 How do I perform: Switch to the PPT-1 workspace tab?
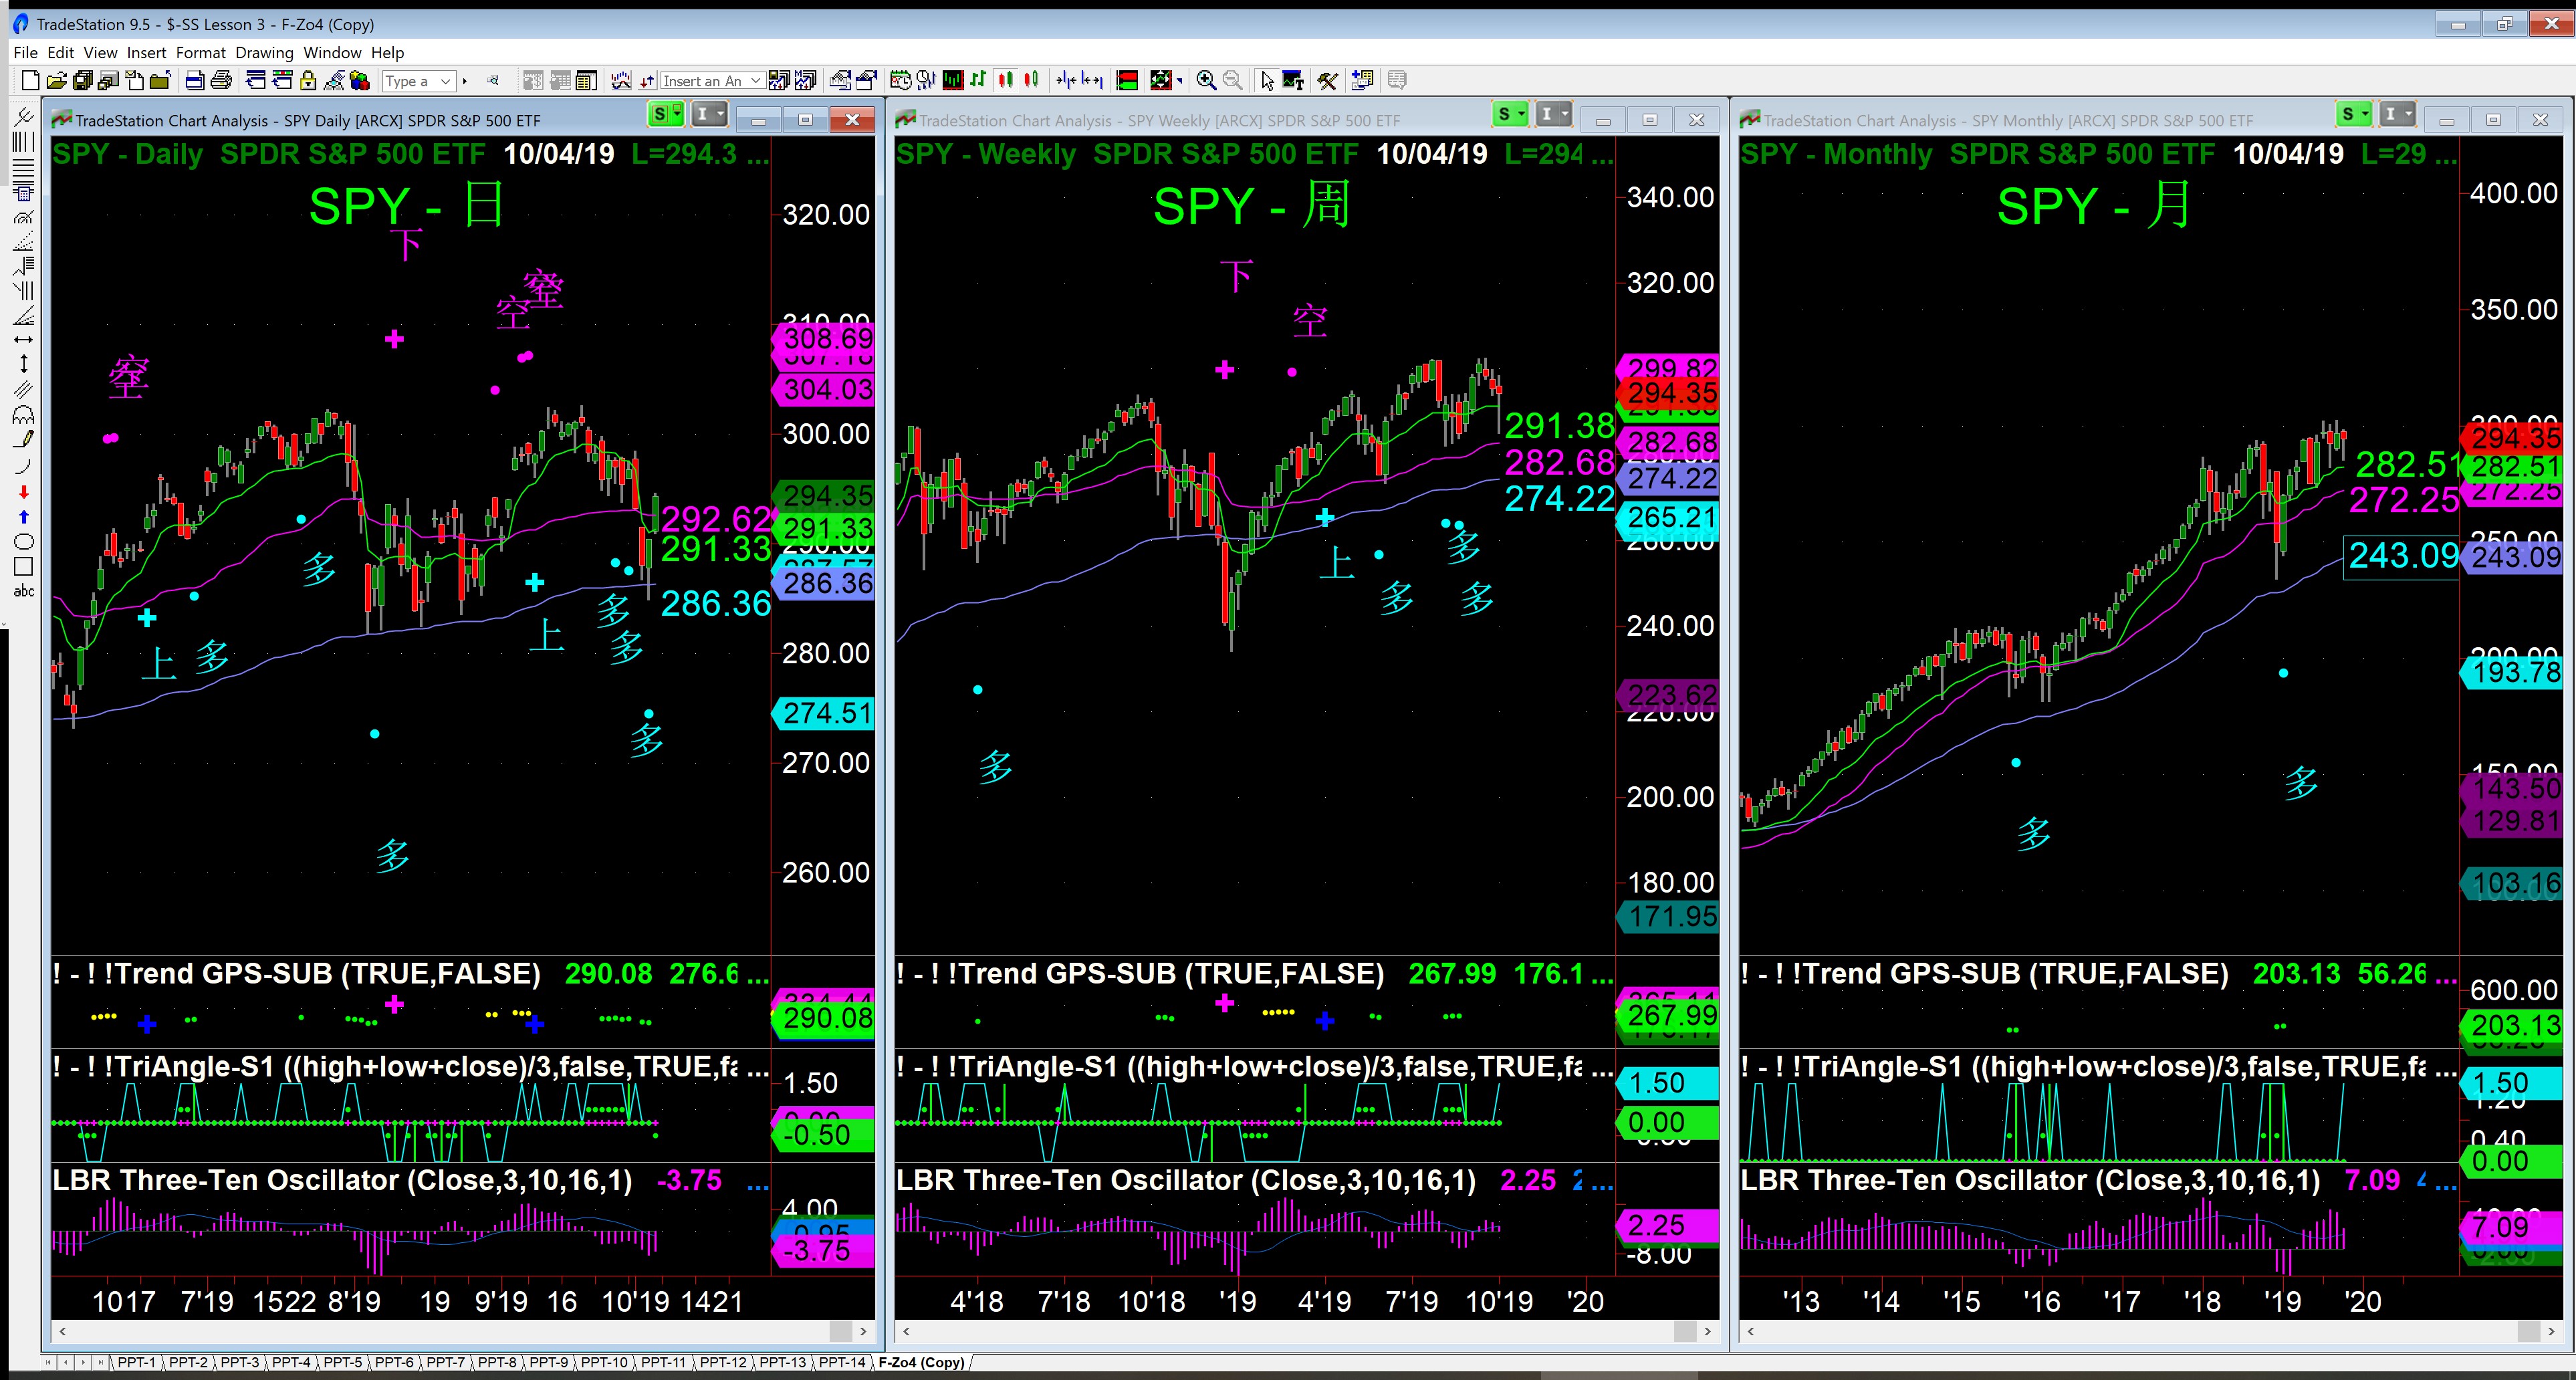pyautogui.click(x=136, y=1362)
